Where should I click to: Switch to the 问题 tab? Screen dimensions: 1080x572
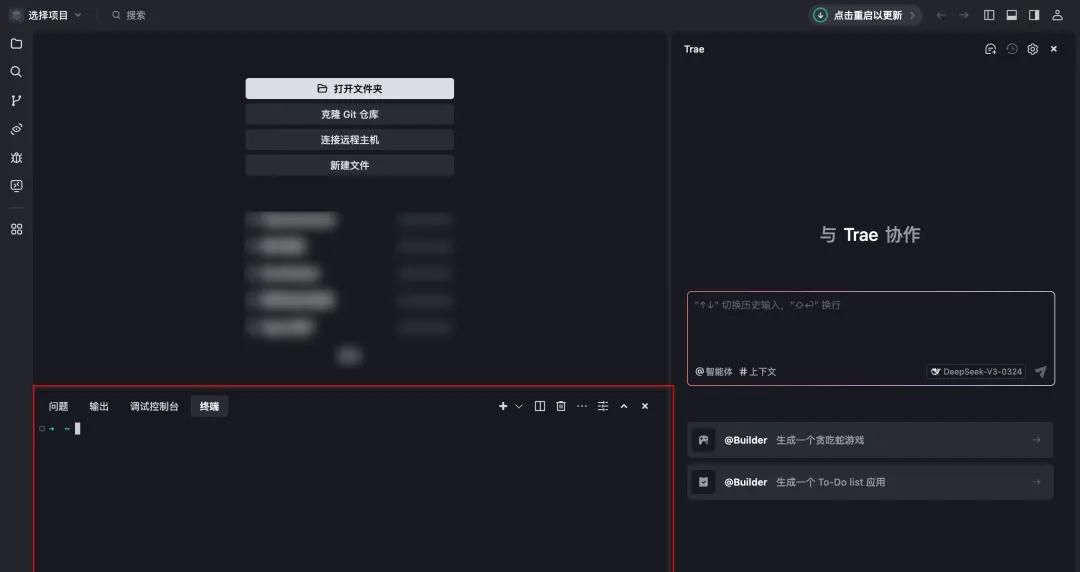tap(59, 406)
